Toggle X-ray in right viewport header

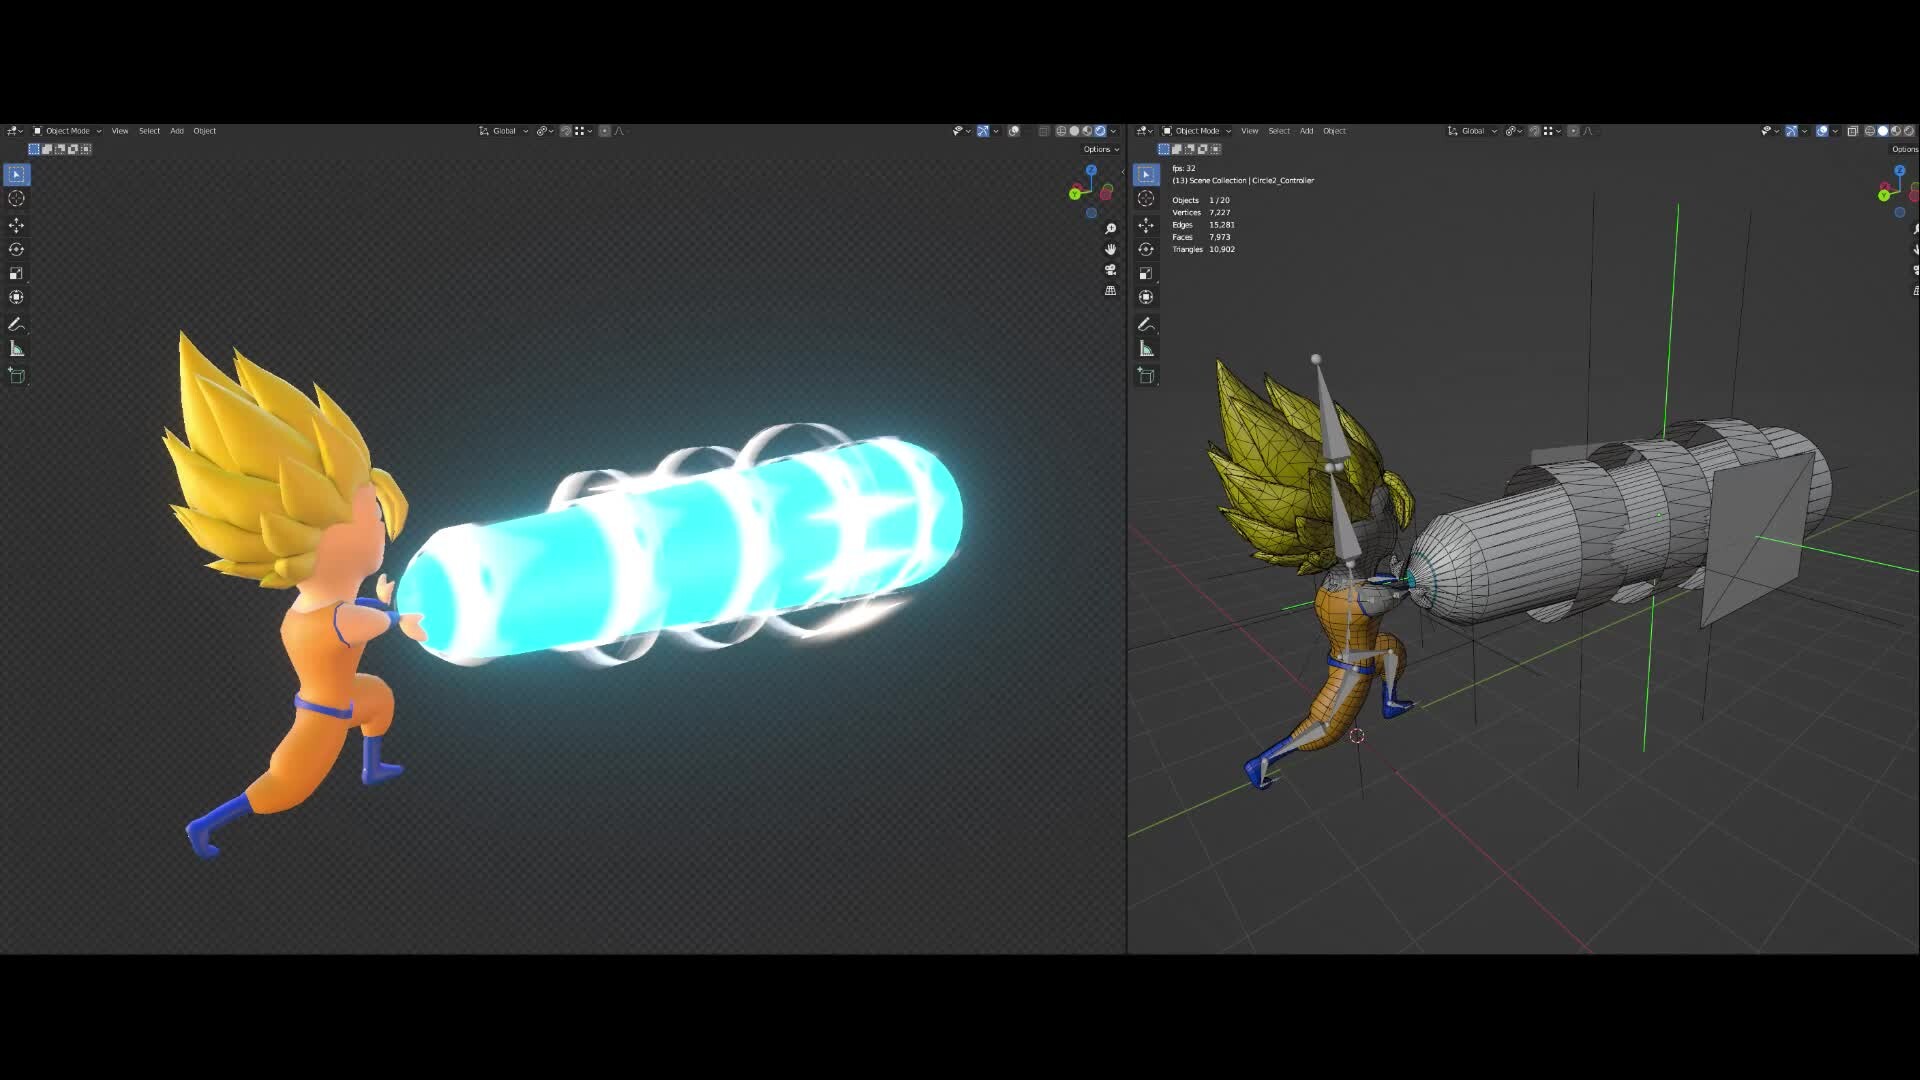pos(1852,131)
